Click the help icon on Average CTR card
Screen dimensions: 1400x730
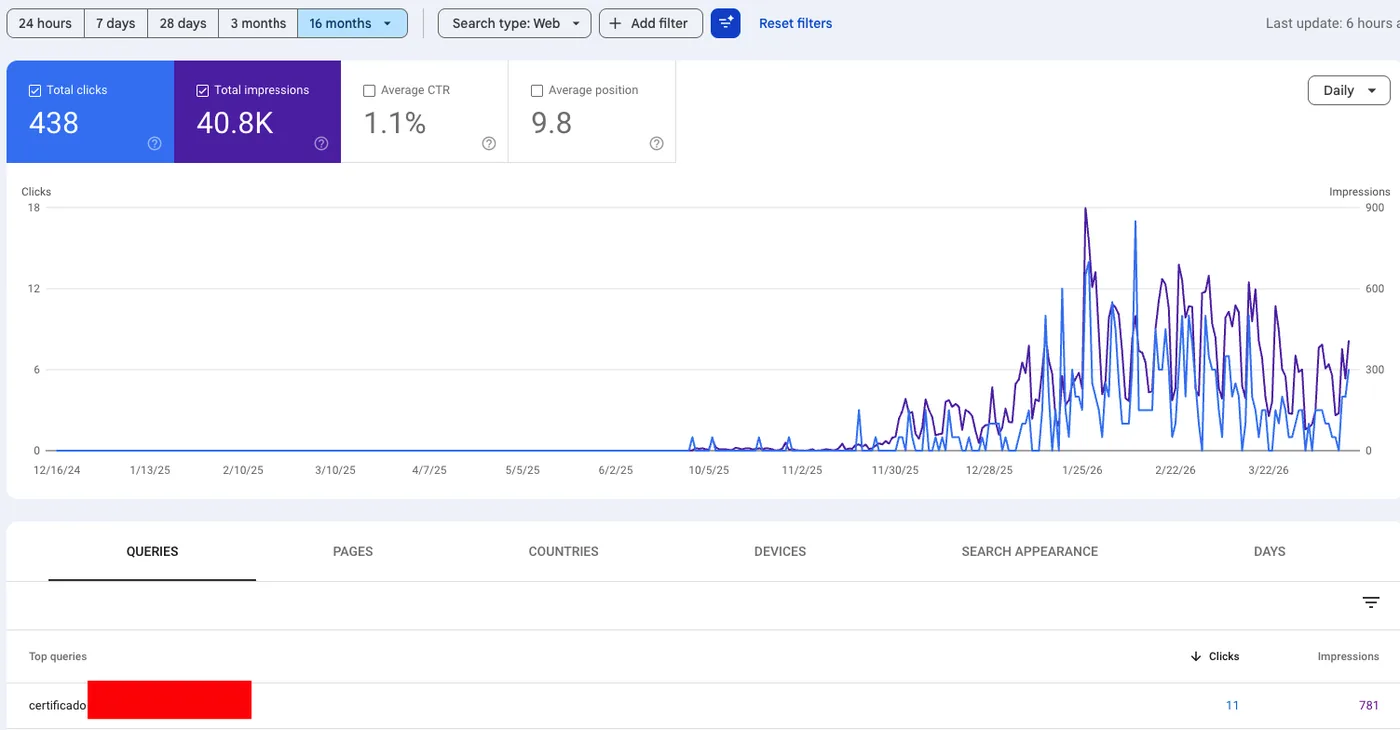tap(489, 143)
